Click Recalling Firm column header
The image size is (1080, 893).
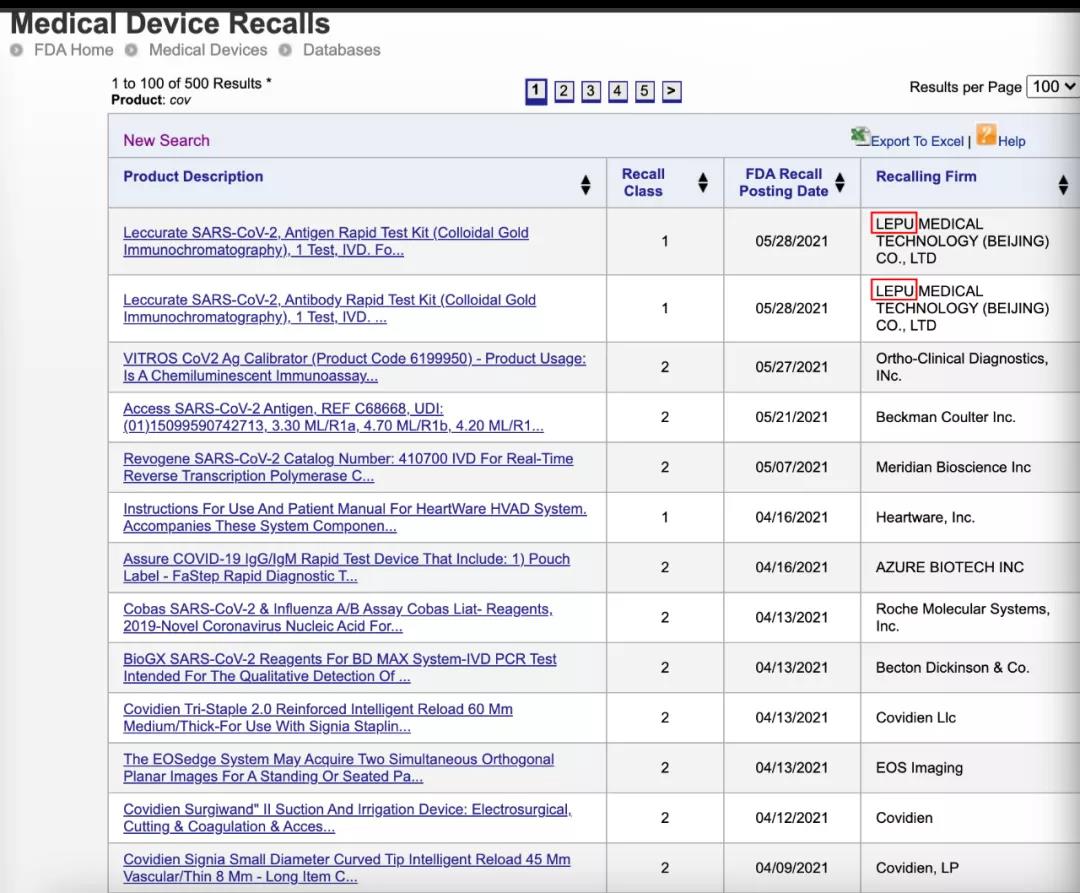926,176
